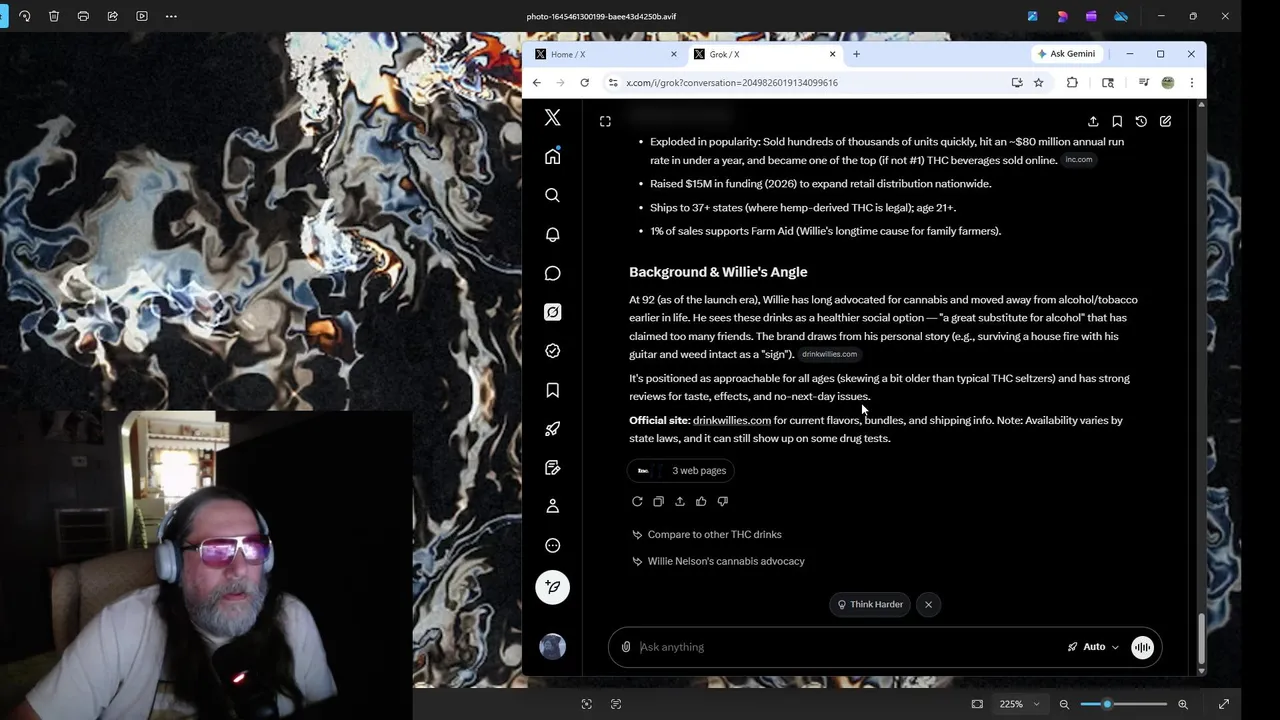Bookmark conversation using top-right bookmark icon

click(1117, 121)
